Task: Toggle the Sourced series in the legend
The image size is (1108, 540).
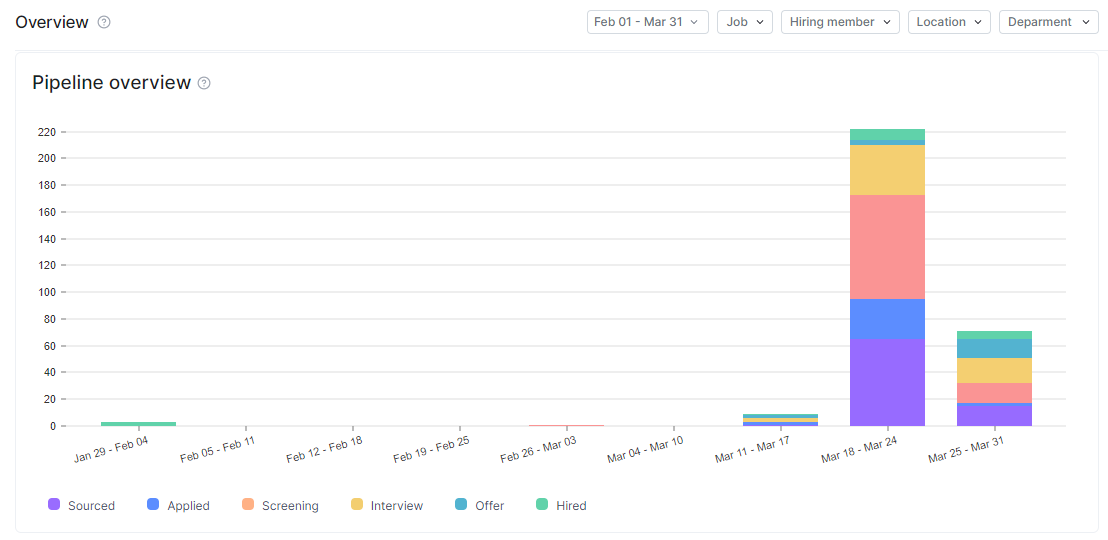Action: tap(81, 505)
